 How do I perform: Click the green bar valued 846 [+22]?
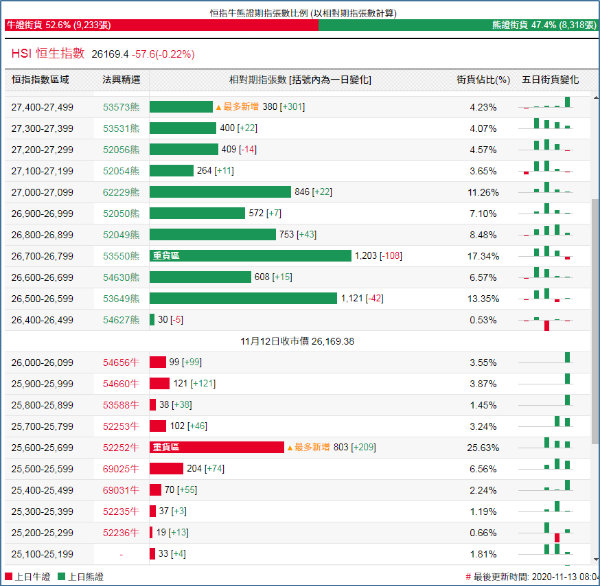pyautogui.click(x=220, y=192)
